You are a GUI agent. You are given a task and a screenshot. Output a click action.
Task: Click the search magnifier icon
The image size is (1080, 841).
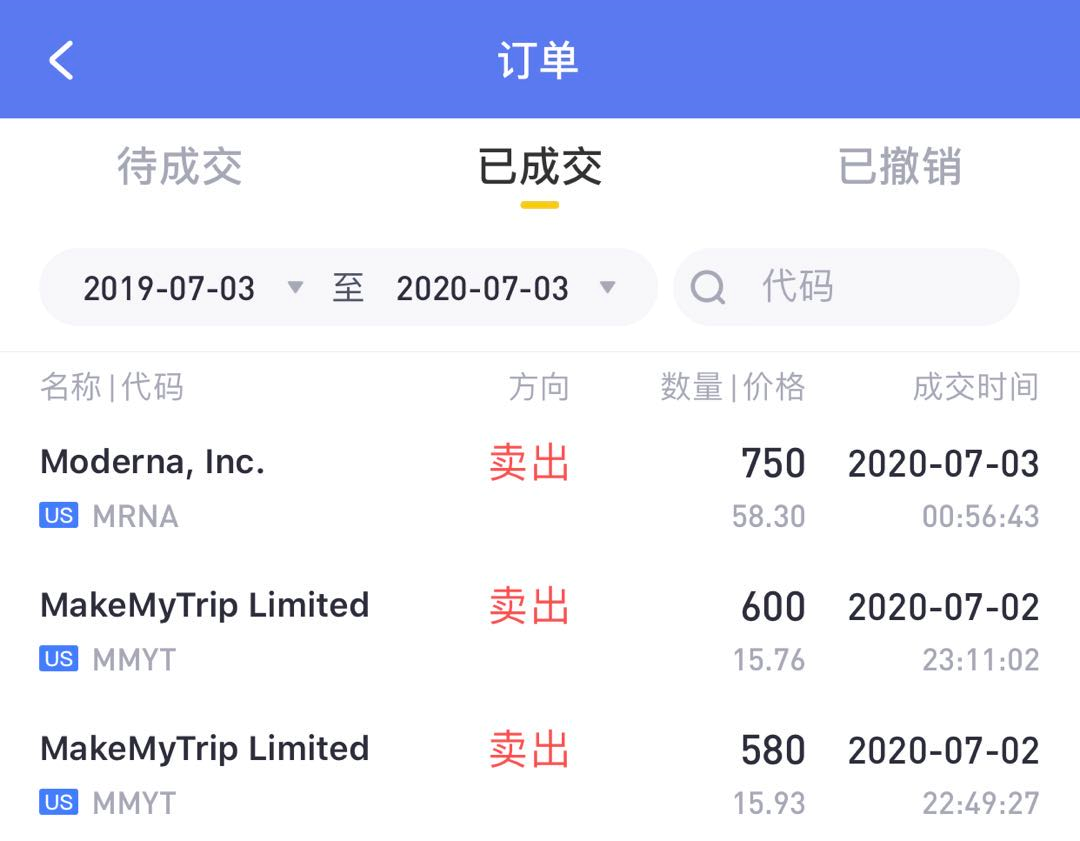tap(707, 287)
